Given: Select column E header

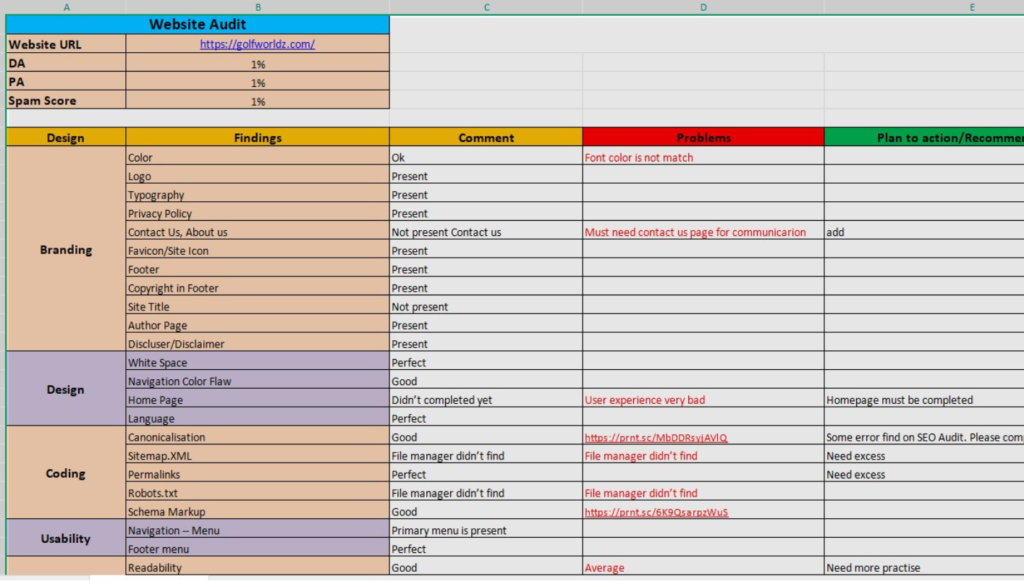Looking at the screenshot, I should click(924, 7).
